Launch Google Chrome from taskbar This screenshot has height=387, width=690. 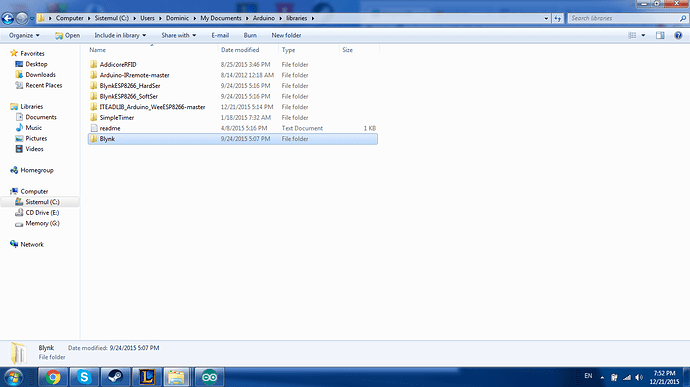[x=53, y=377]
